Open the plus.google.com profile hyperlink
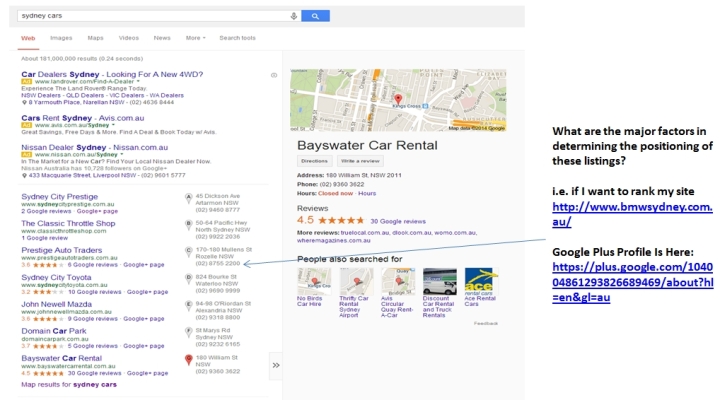This screenshot has width=720, height=405. (633, 282)
